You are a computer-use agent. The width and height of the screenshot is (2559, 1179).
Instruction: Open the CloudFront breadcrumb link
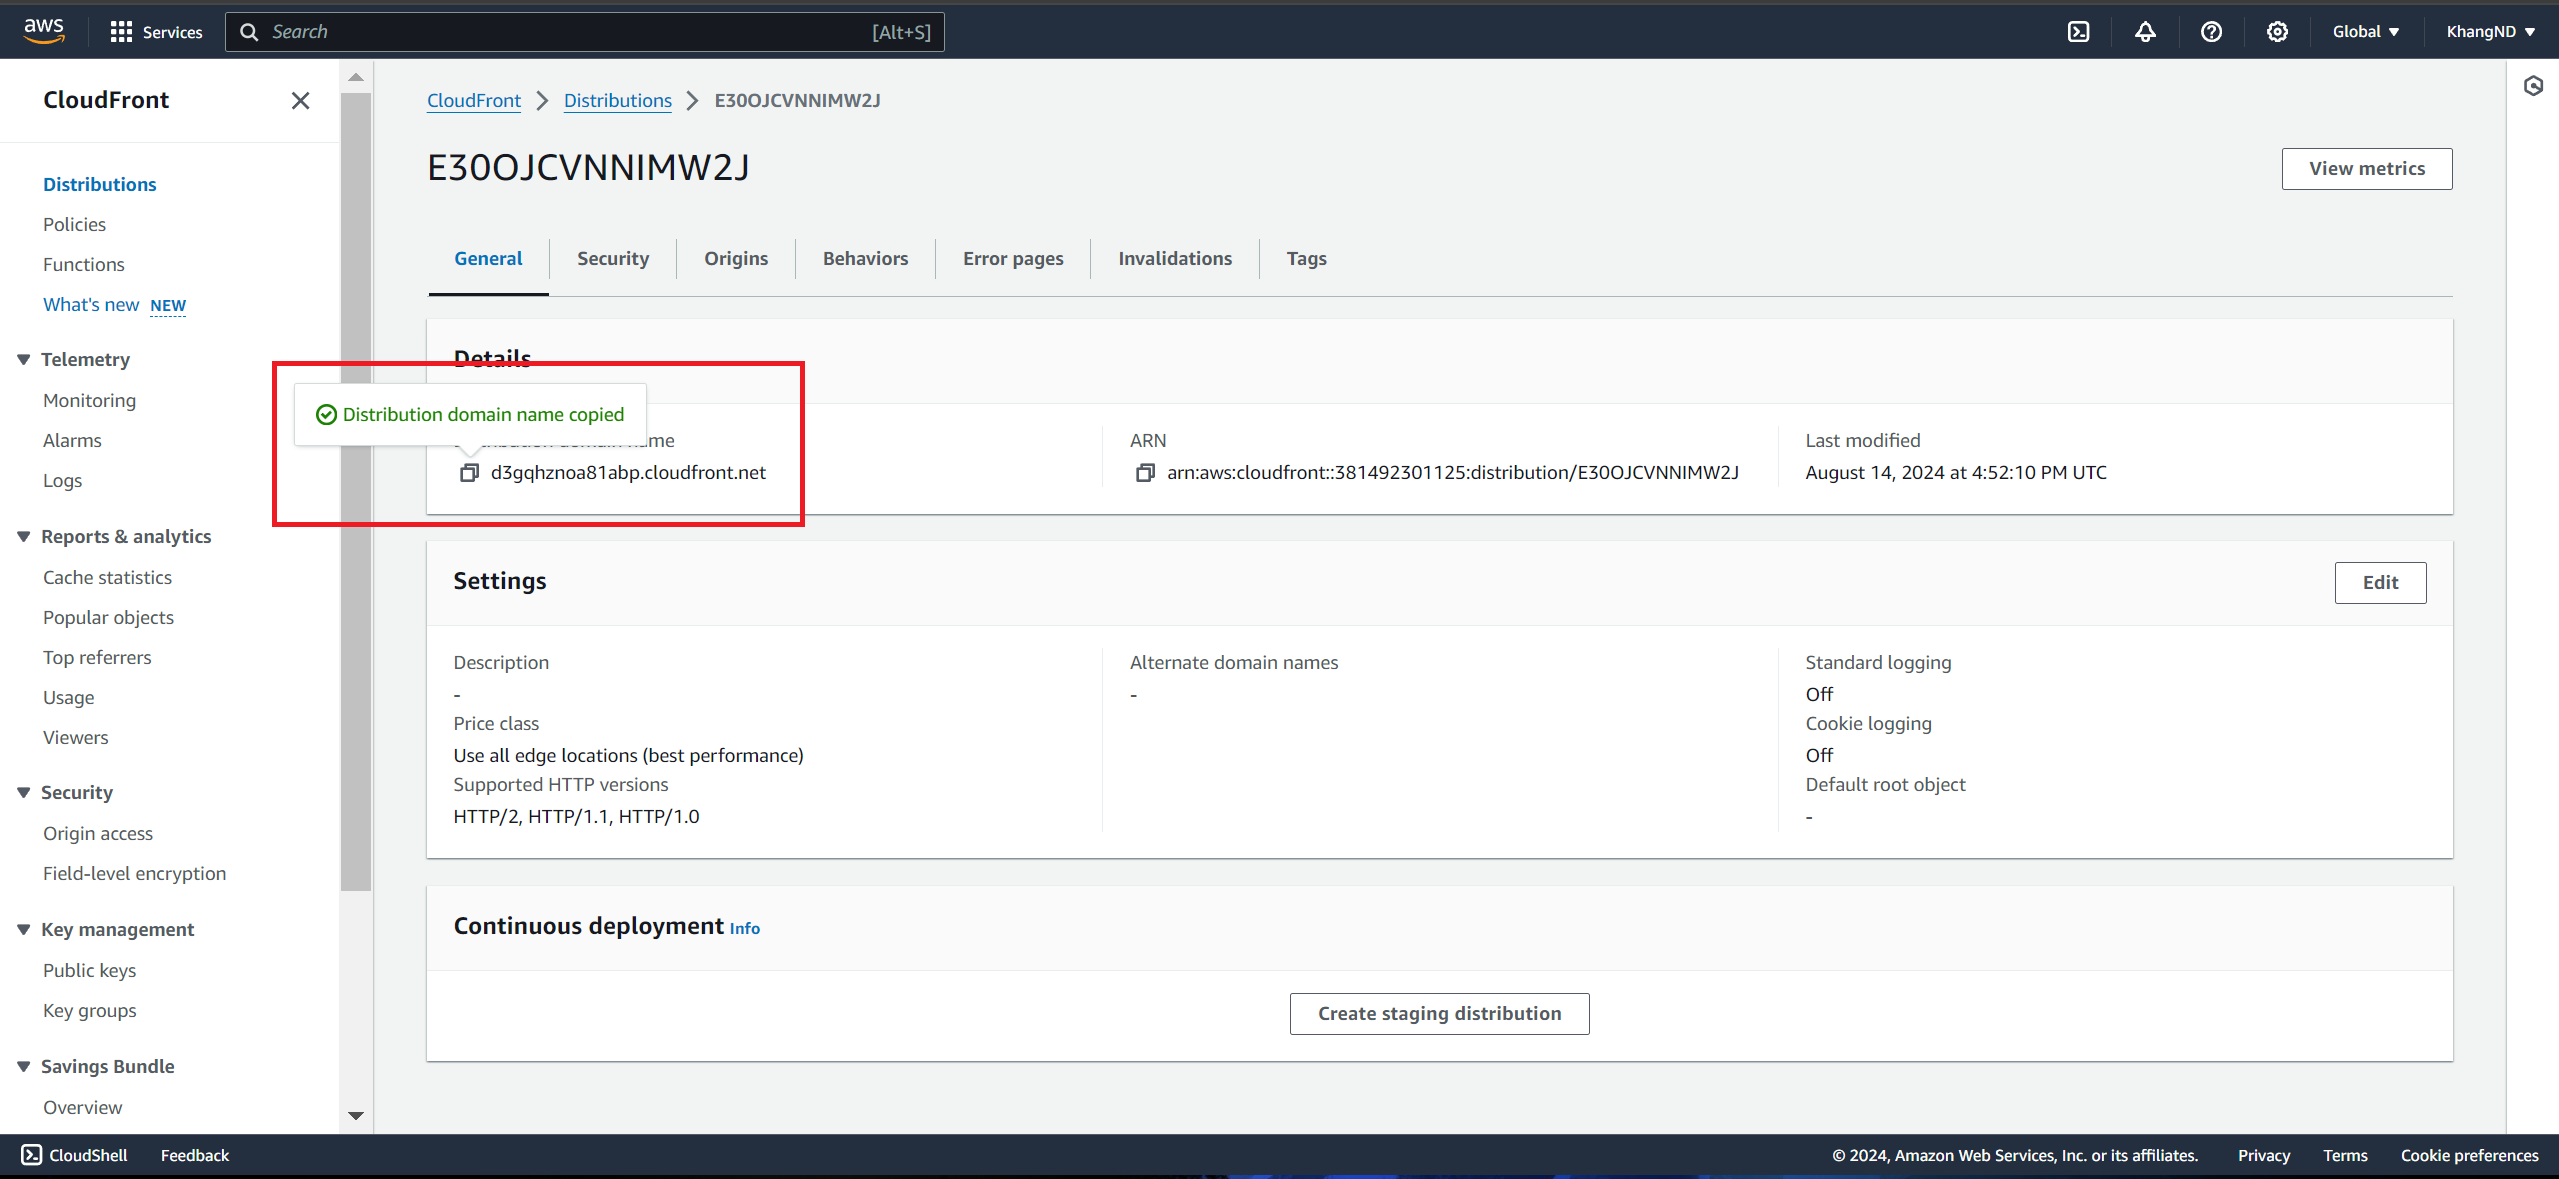[x=474, y=101]
